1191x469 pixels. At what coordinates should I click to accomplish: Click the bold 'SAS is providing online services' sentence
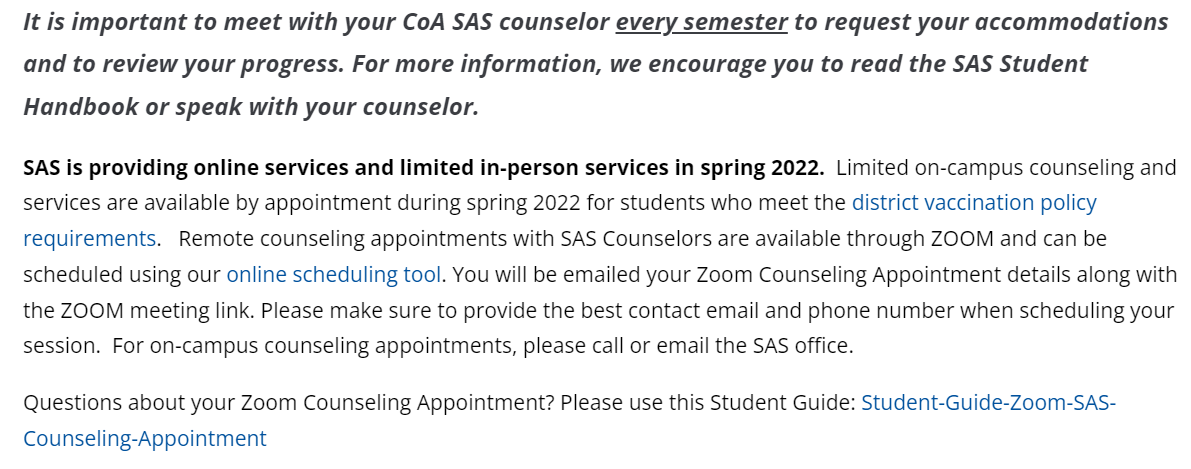(x=423, y=167)
